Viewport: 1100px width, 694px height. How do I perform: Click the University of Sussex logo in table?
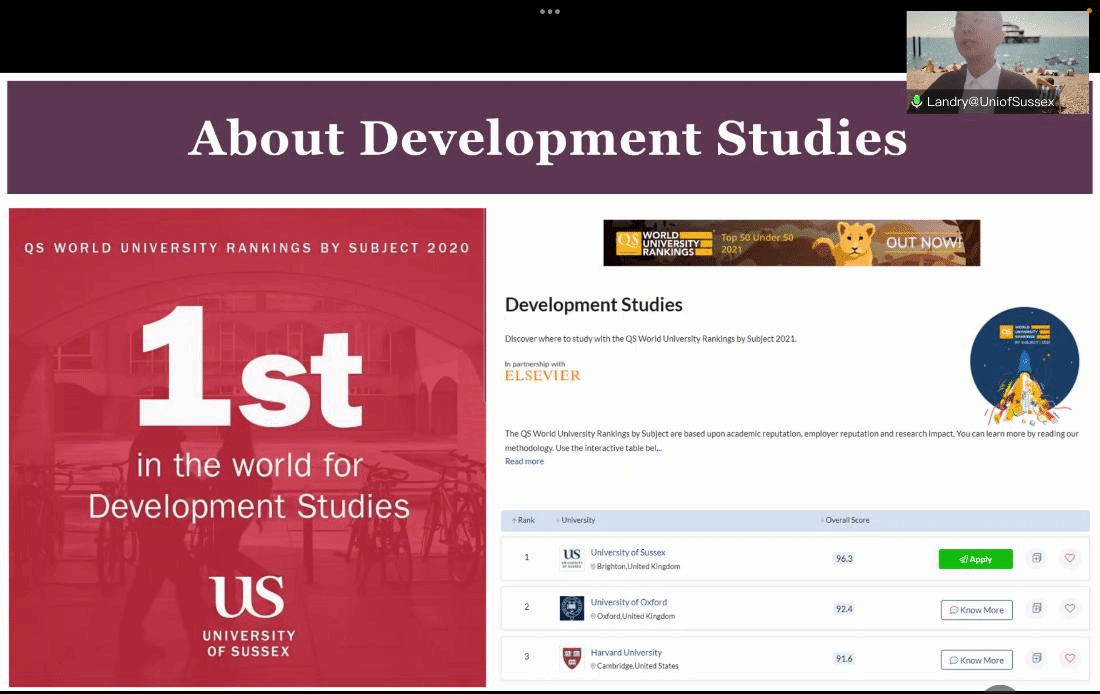coord(572,558)
